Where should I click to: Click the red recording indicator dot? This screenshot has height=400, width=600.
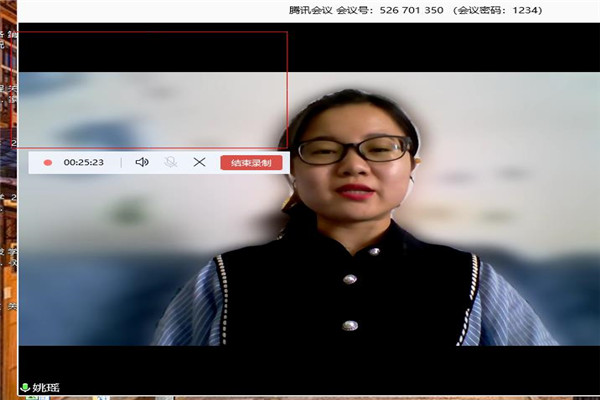pos(47,162)
